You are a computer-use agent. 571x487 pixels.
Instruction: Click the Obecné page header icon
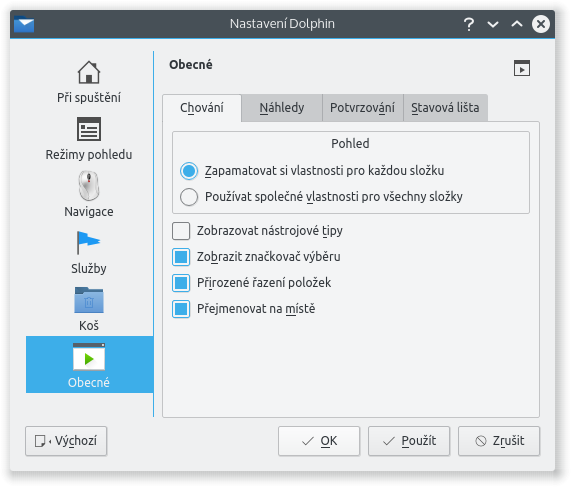coord(521,68)
